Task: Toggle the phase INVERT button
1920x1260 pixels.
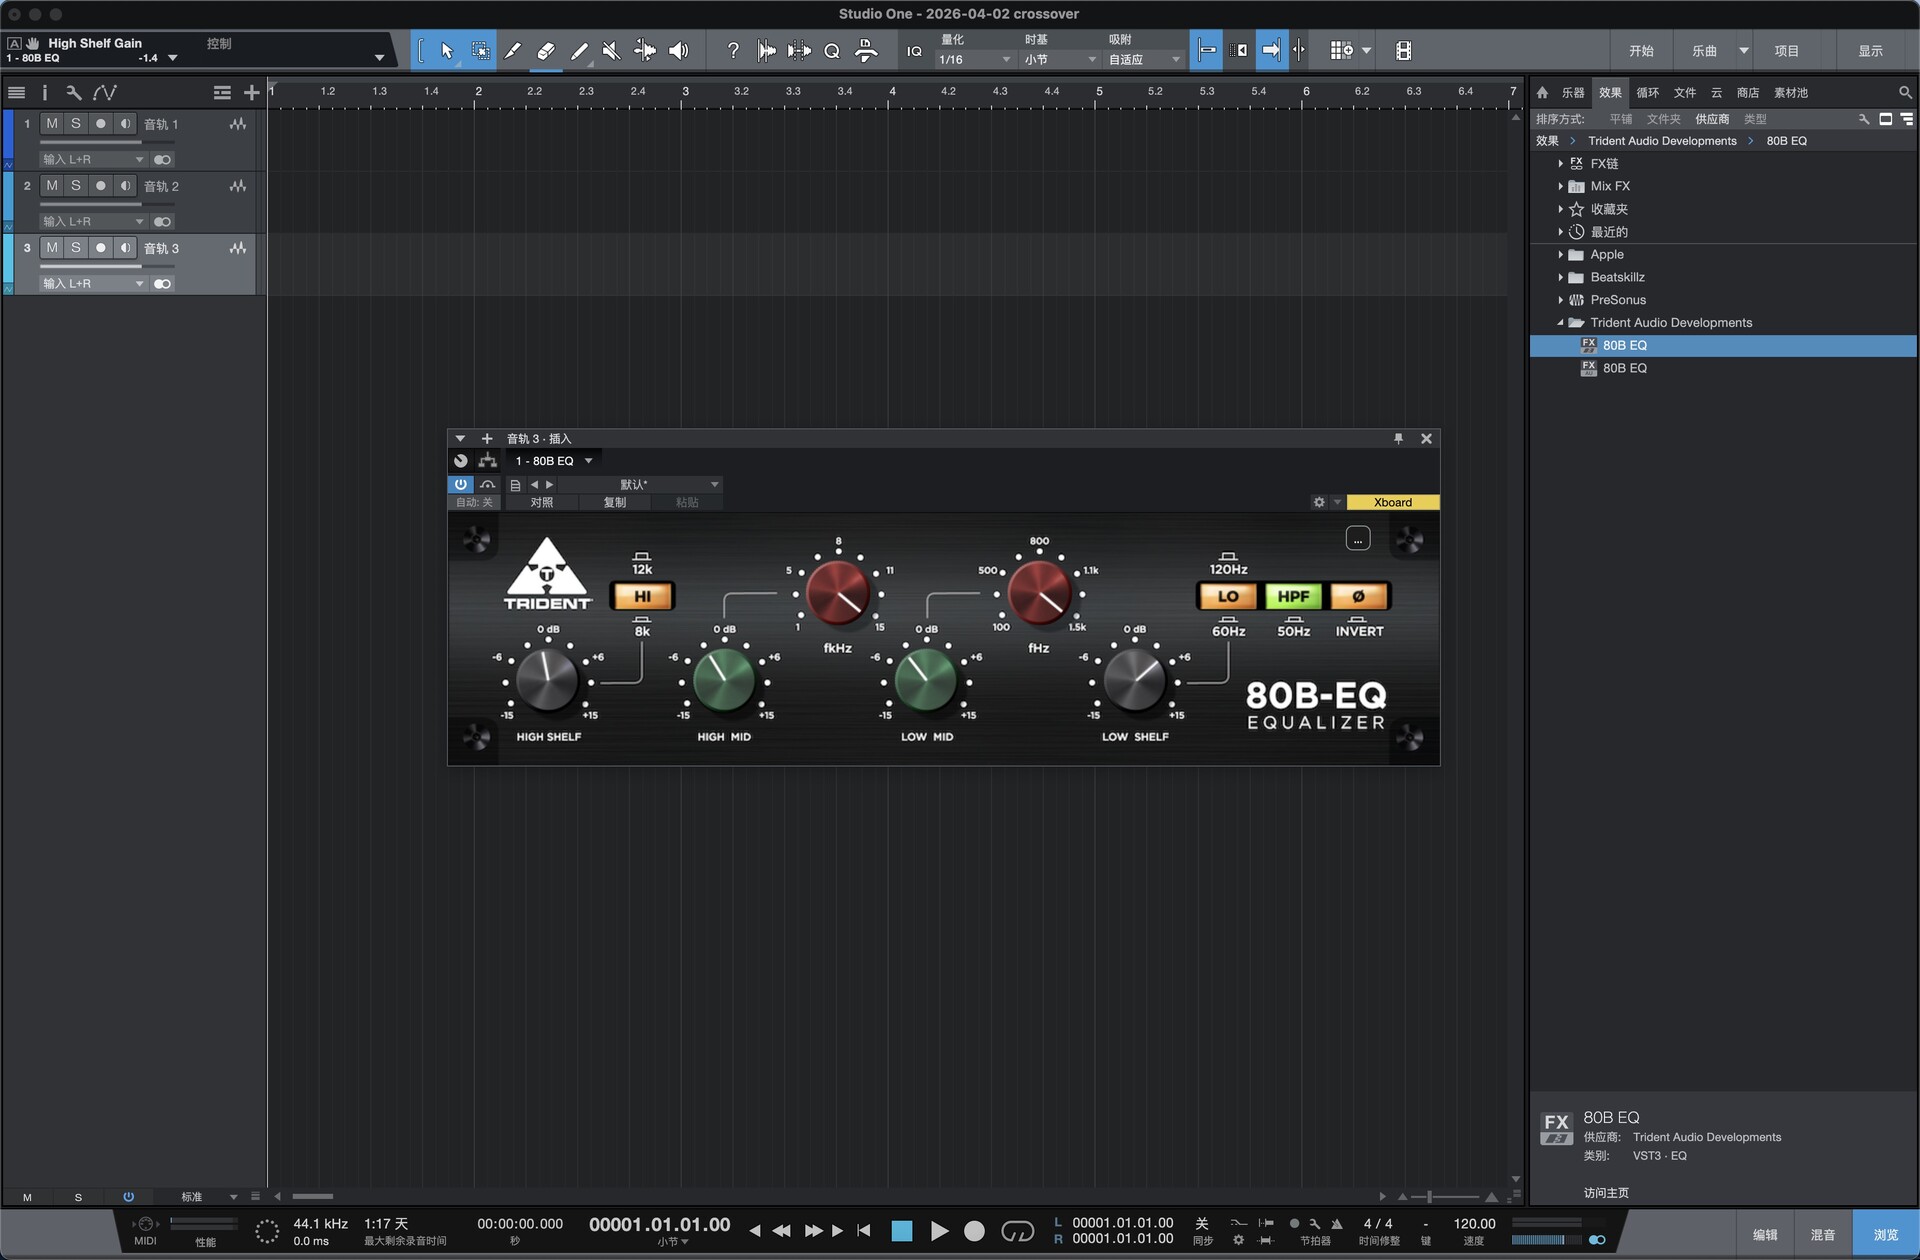Action: (1358, 597)
